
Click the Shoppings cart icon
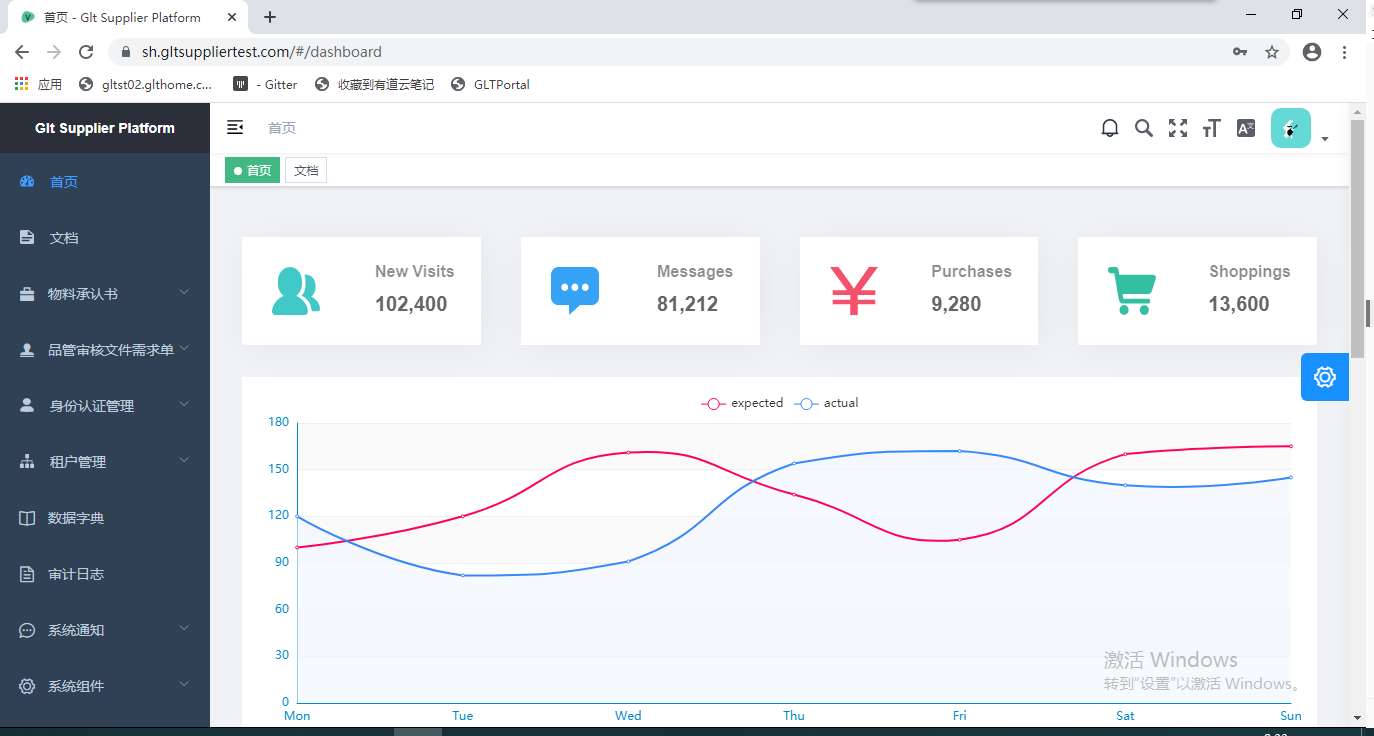[x=1131, y=291]
